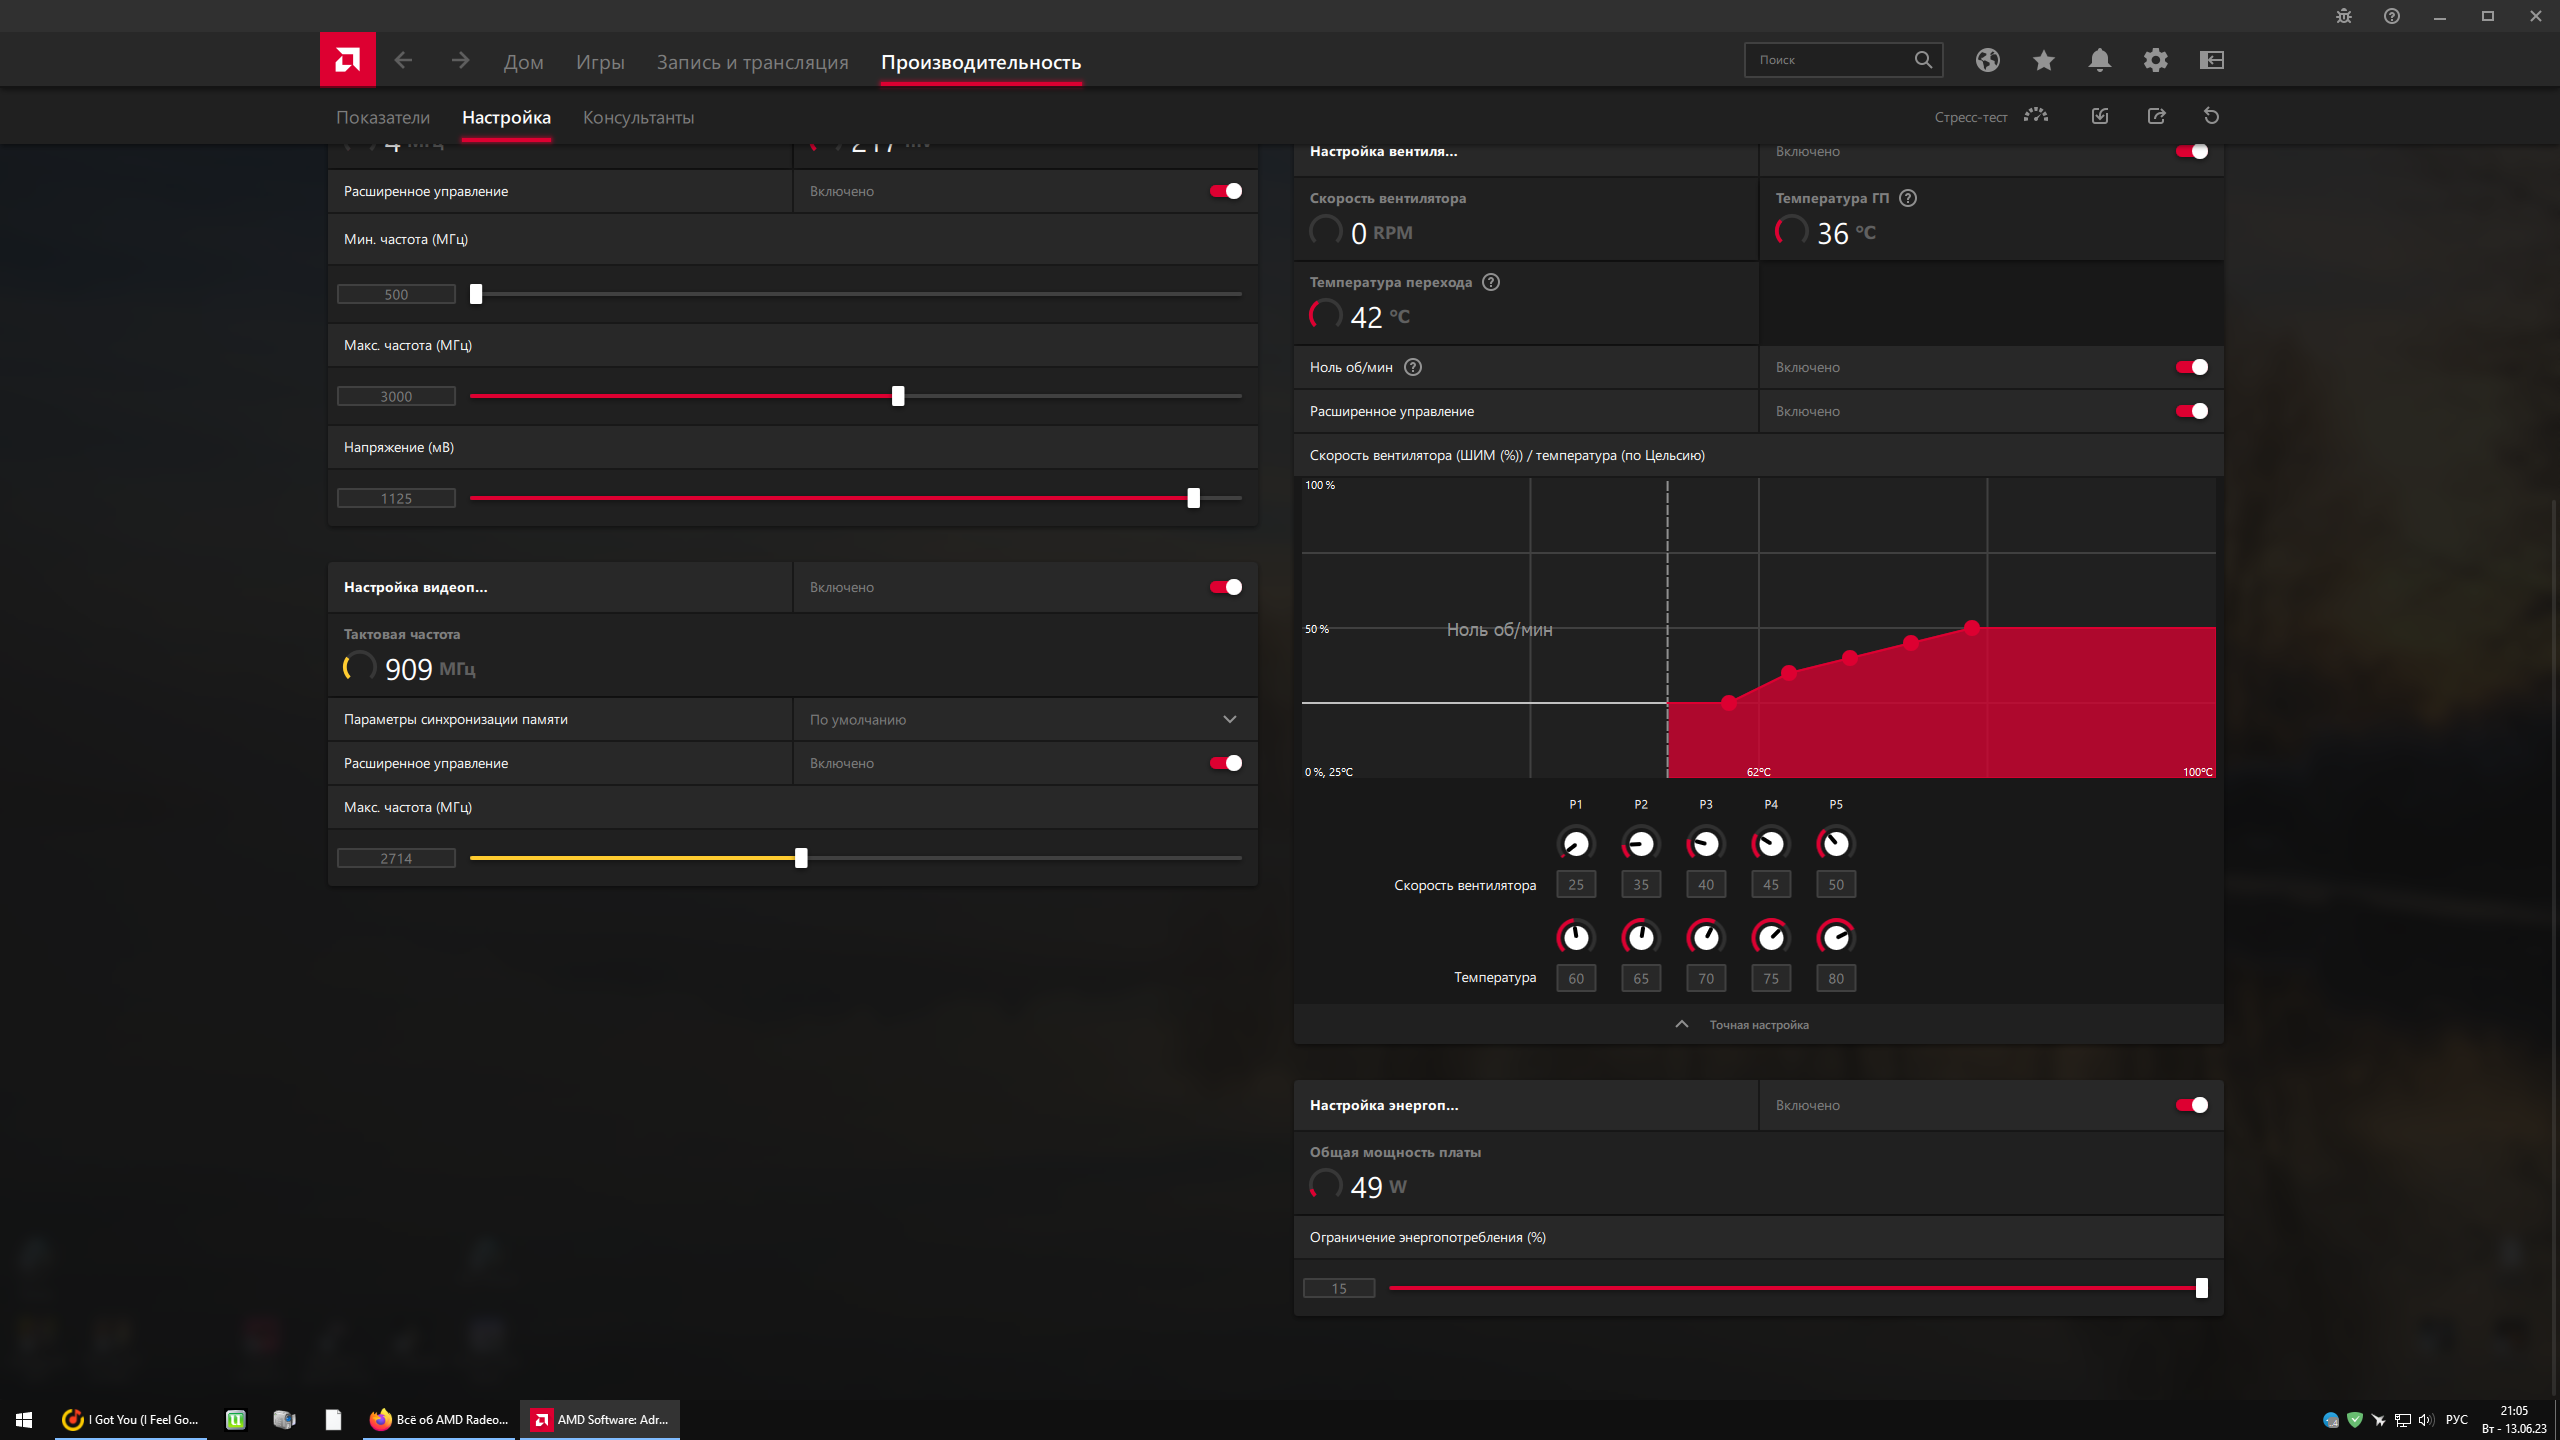Open the Консультанты tab

pyautogui.click(x=638, y=117)
